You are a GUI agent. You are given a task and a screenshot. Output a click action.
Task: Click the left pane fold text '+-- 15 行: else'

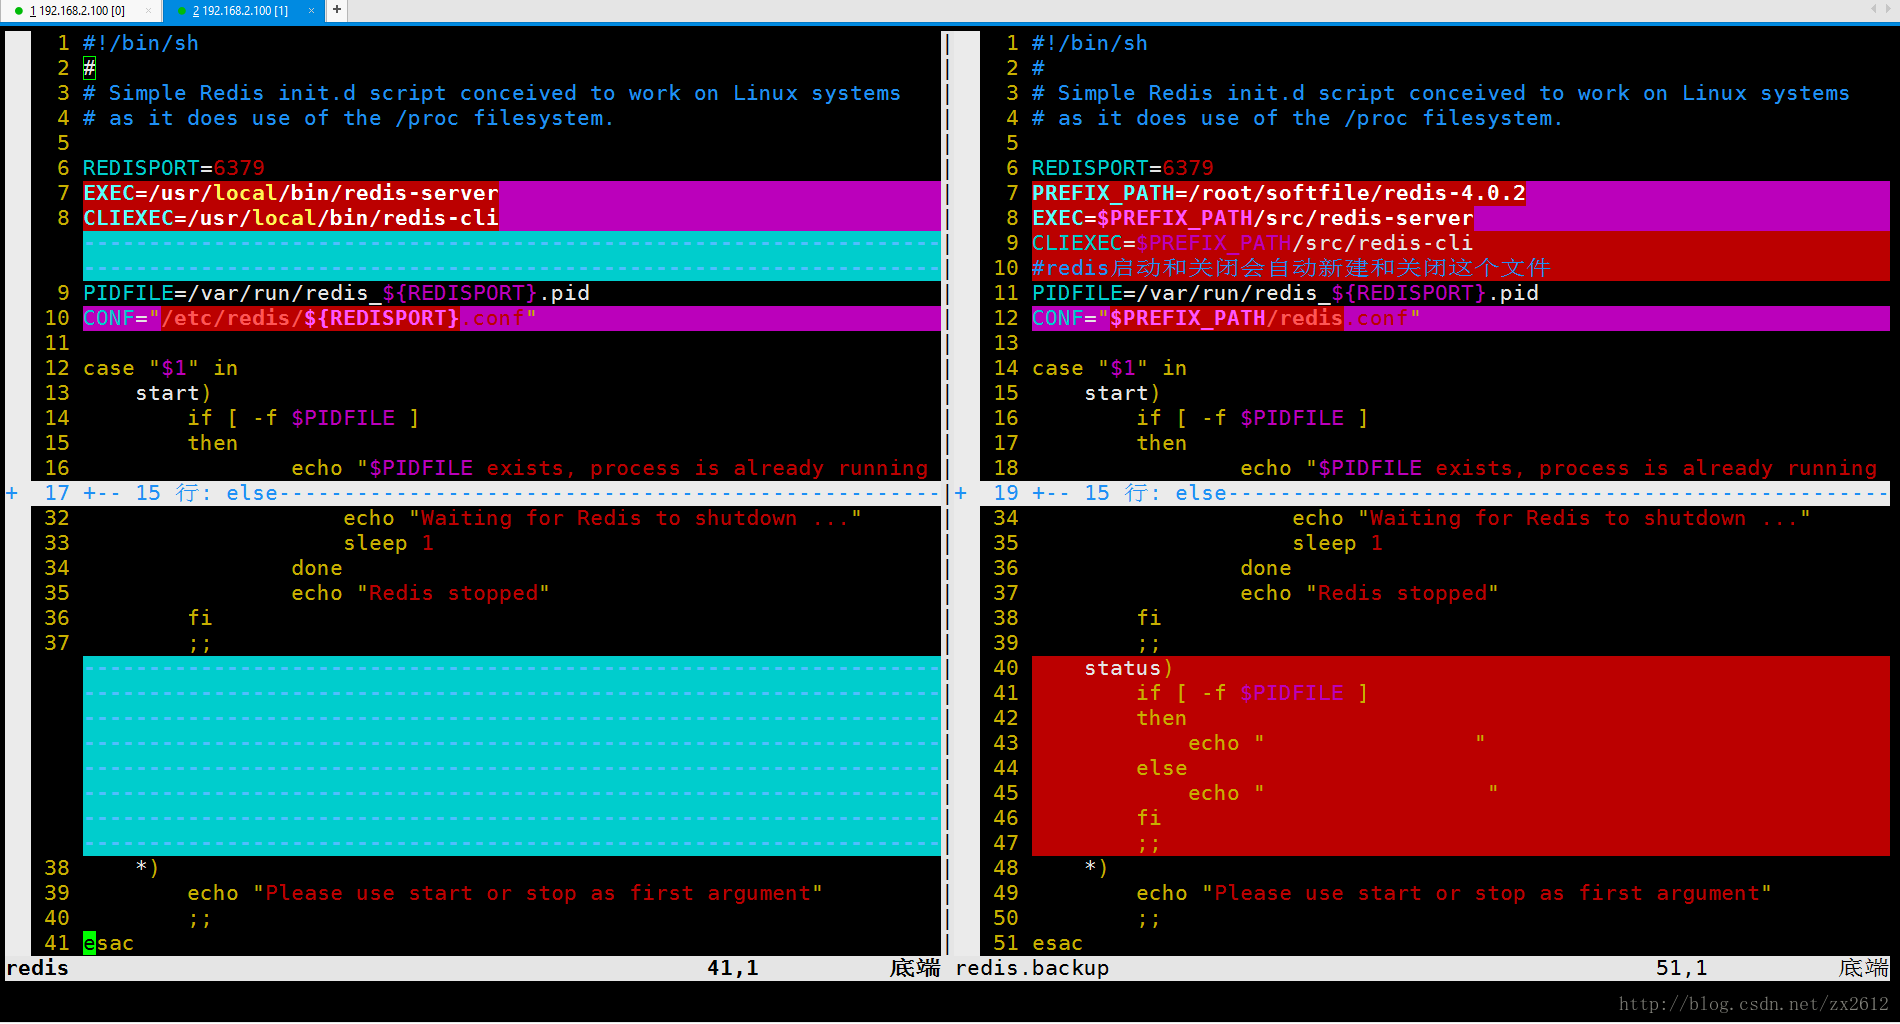click(180, 493)
